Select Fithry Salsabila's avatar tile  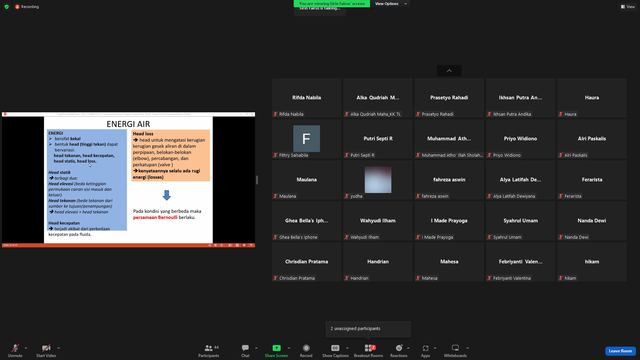(307, 139)
